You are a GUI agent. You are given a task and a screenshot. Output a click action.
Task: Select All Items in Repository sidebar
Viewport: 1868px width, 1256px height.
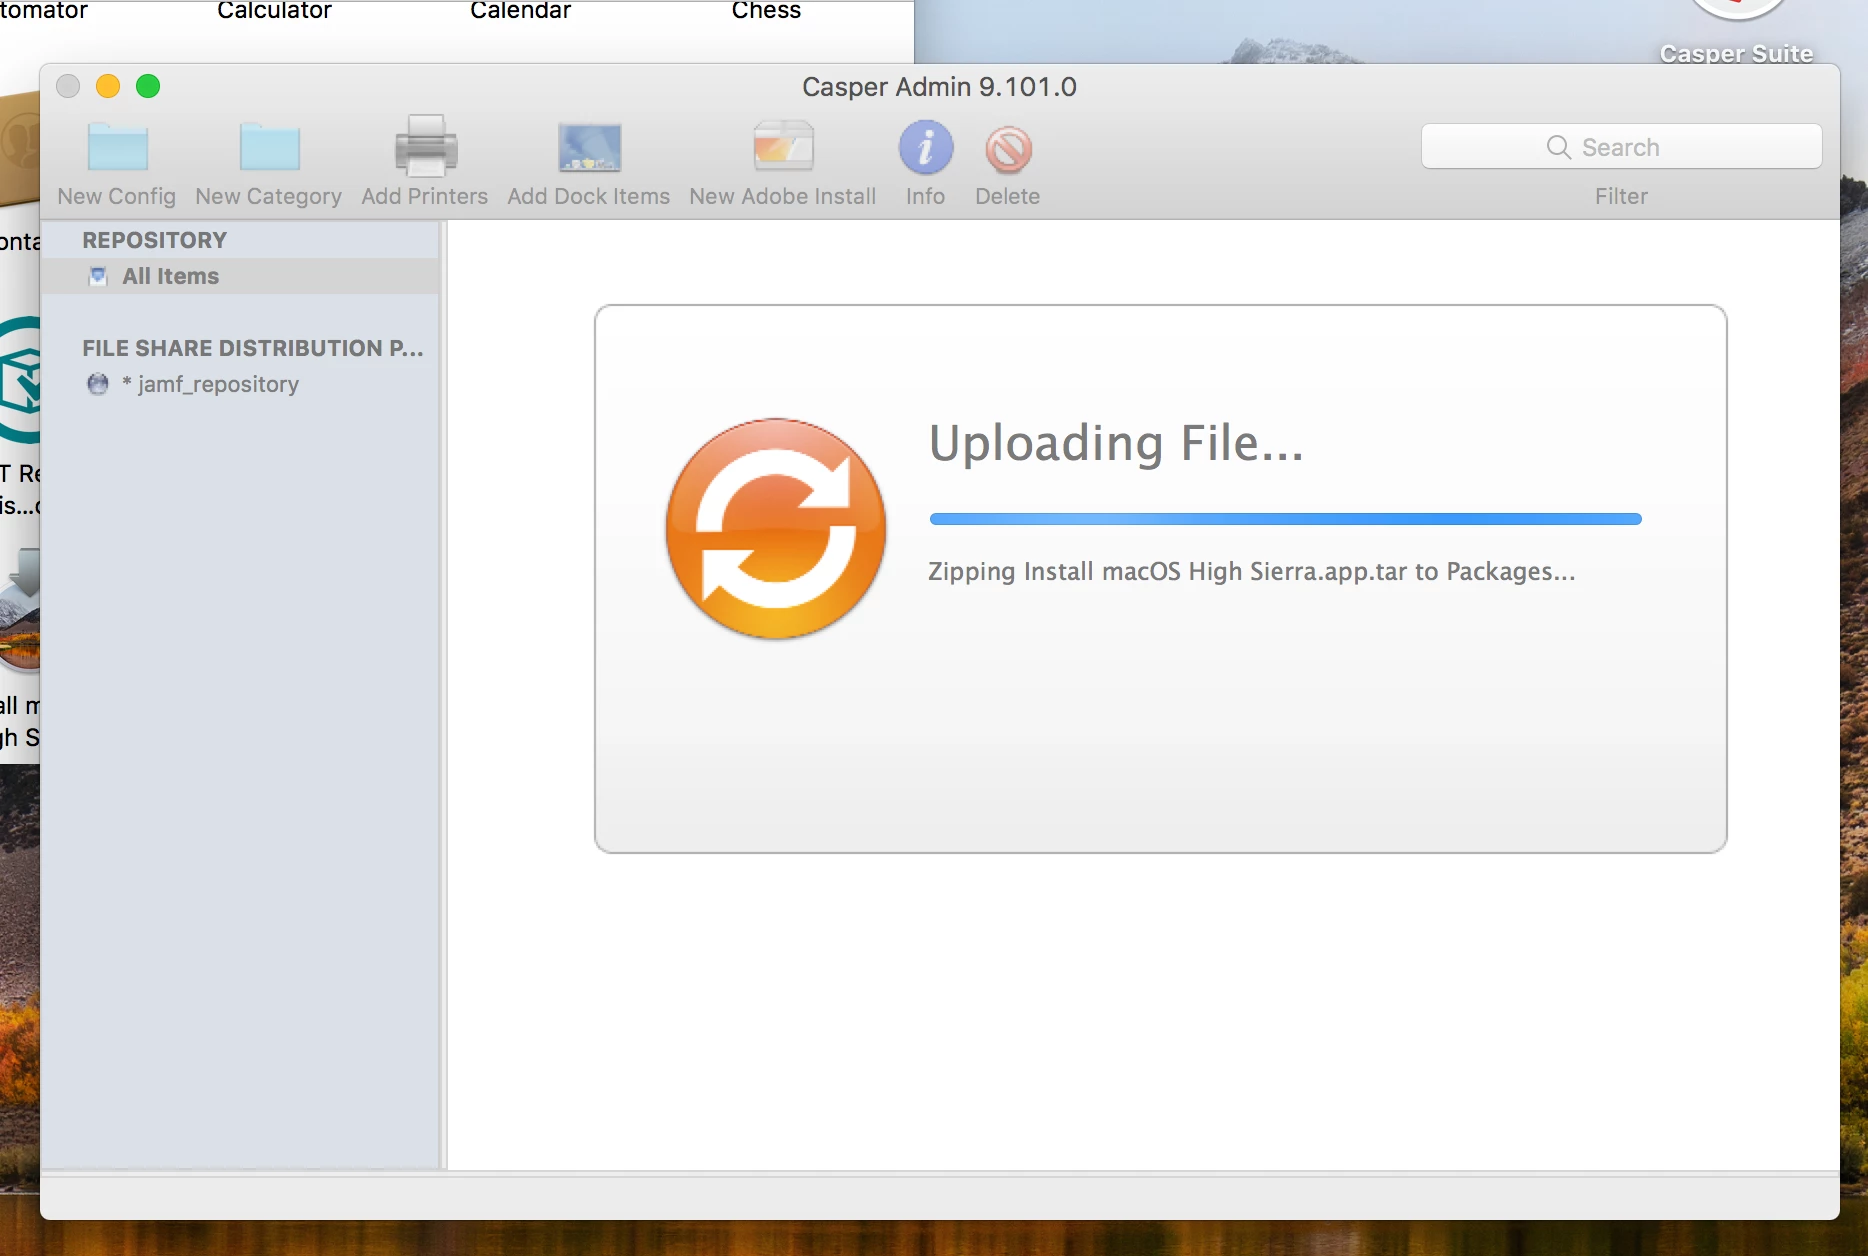(240, 276)
